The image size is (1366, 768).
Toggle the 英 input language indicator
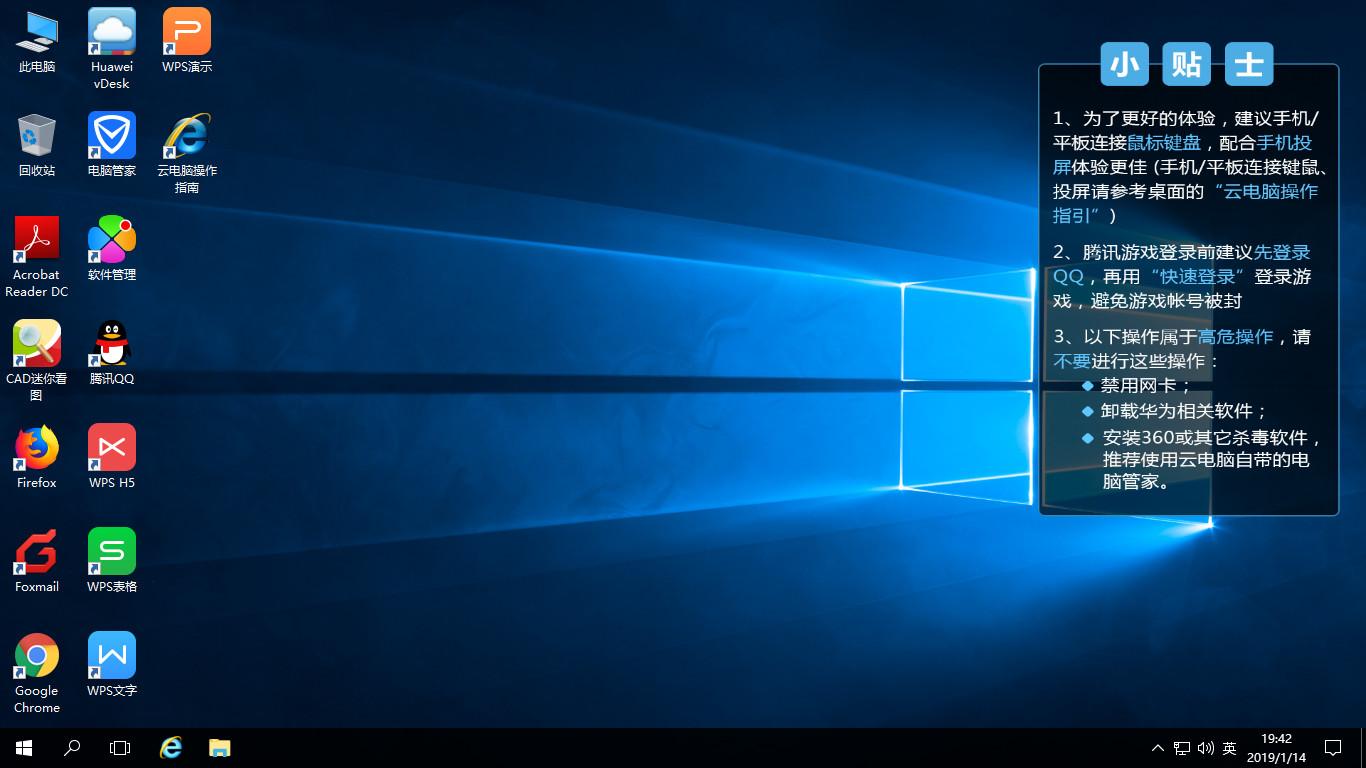tap(1230, 748)
